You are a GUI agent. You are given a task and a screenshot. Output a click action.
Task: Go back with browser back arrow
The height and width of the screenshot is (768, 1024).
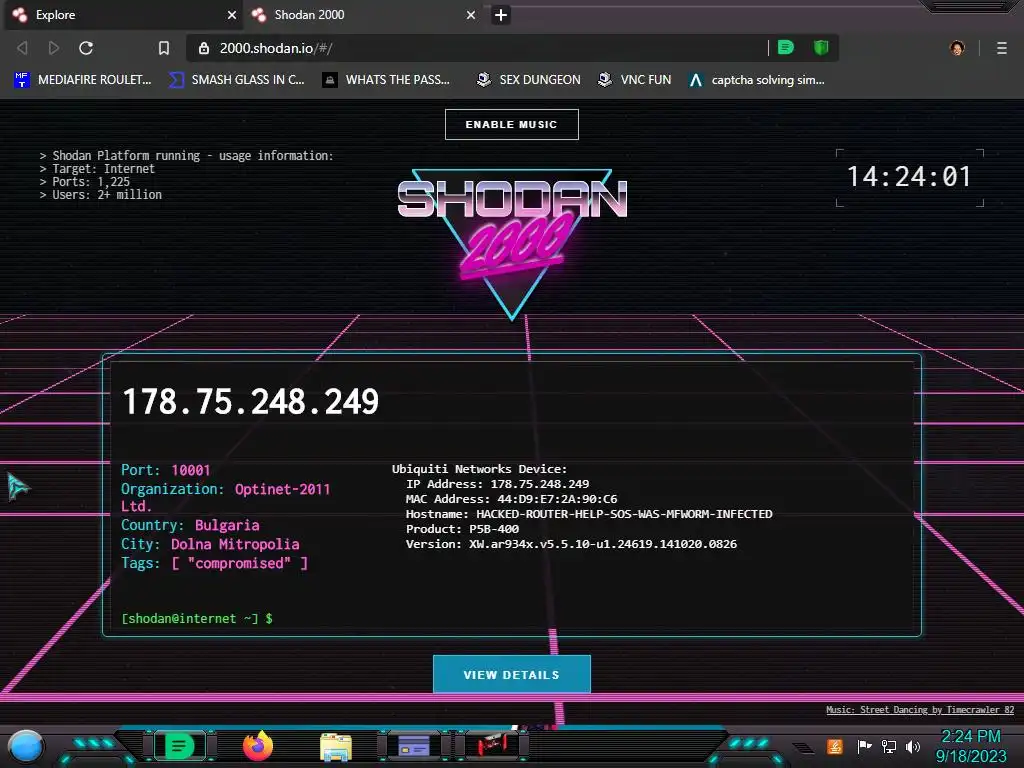coord(22,48)
